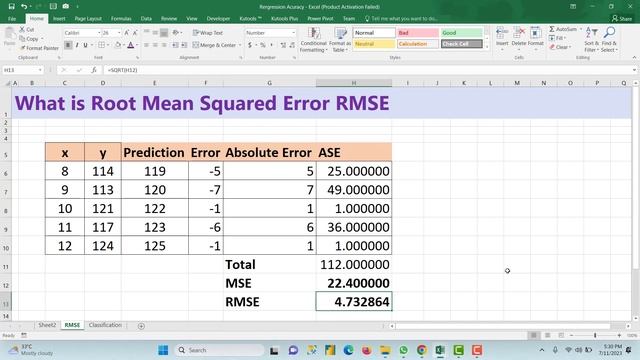Click the insert function fx button
This screenshot has width=640, height=360.
(x=94, y=70)
